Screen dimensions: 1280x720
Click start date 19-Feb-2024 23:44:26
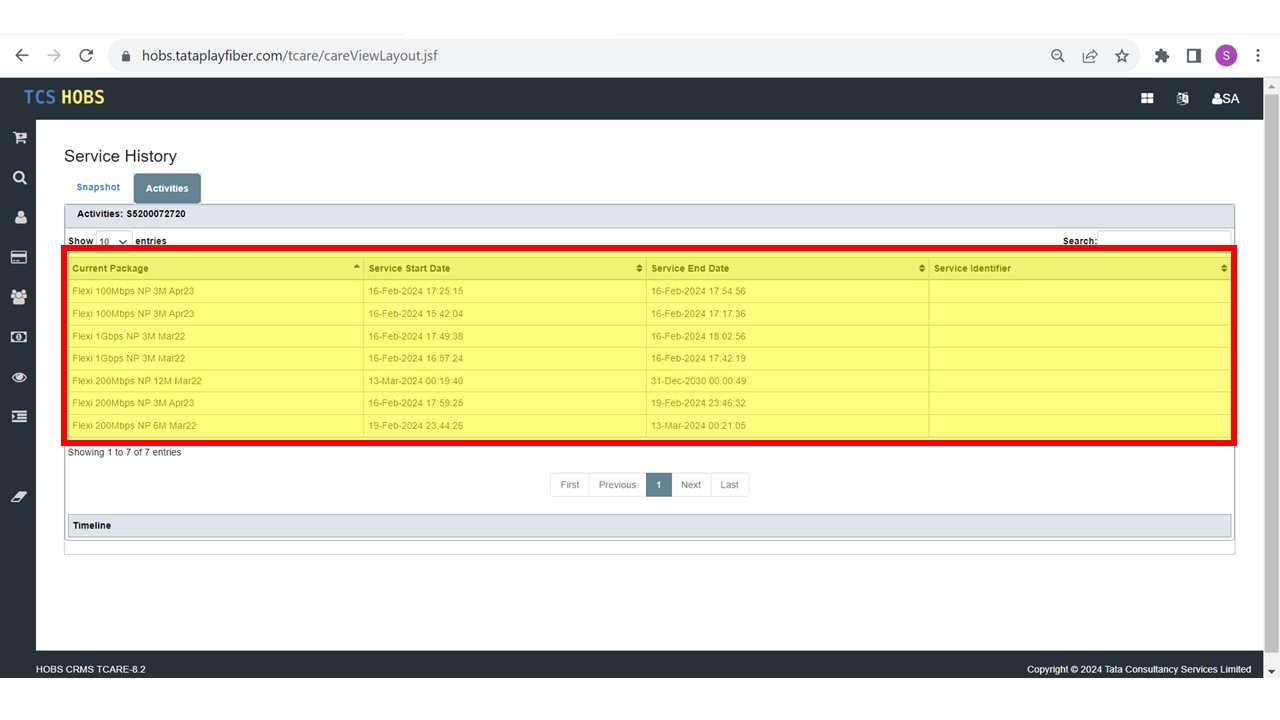[416, 426]
